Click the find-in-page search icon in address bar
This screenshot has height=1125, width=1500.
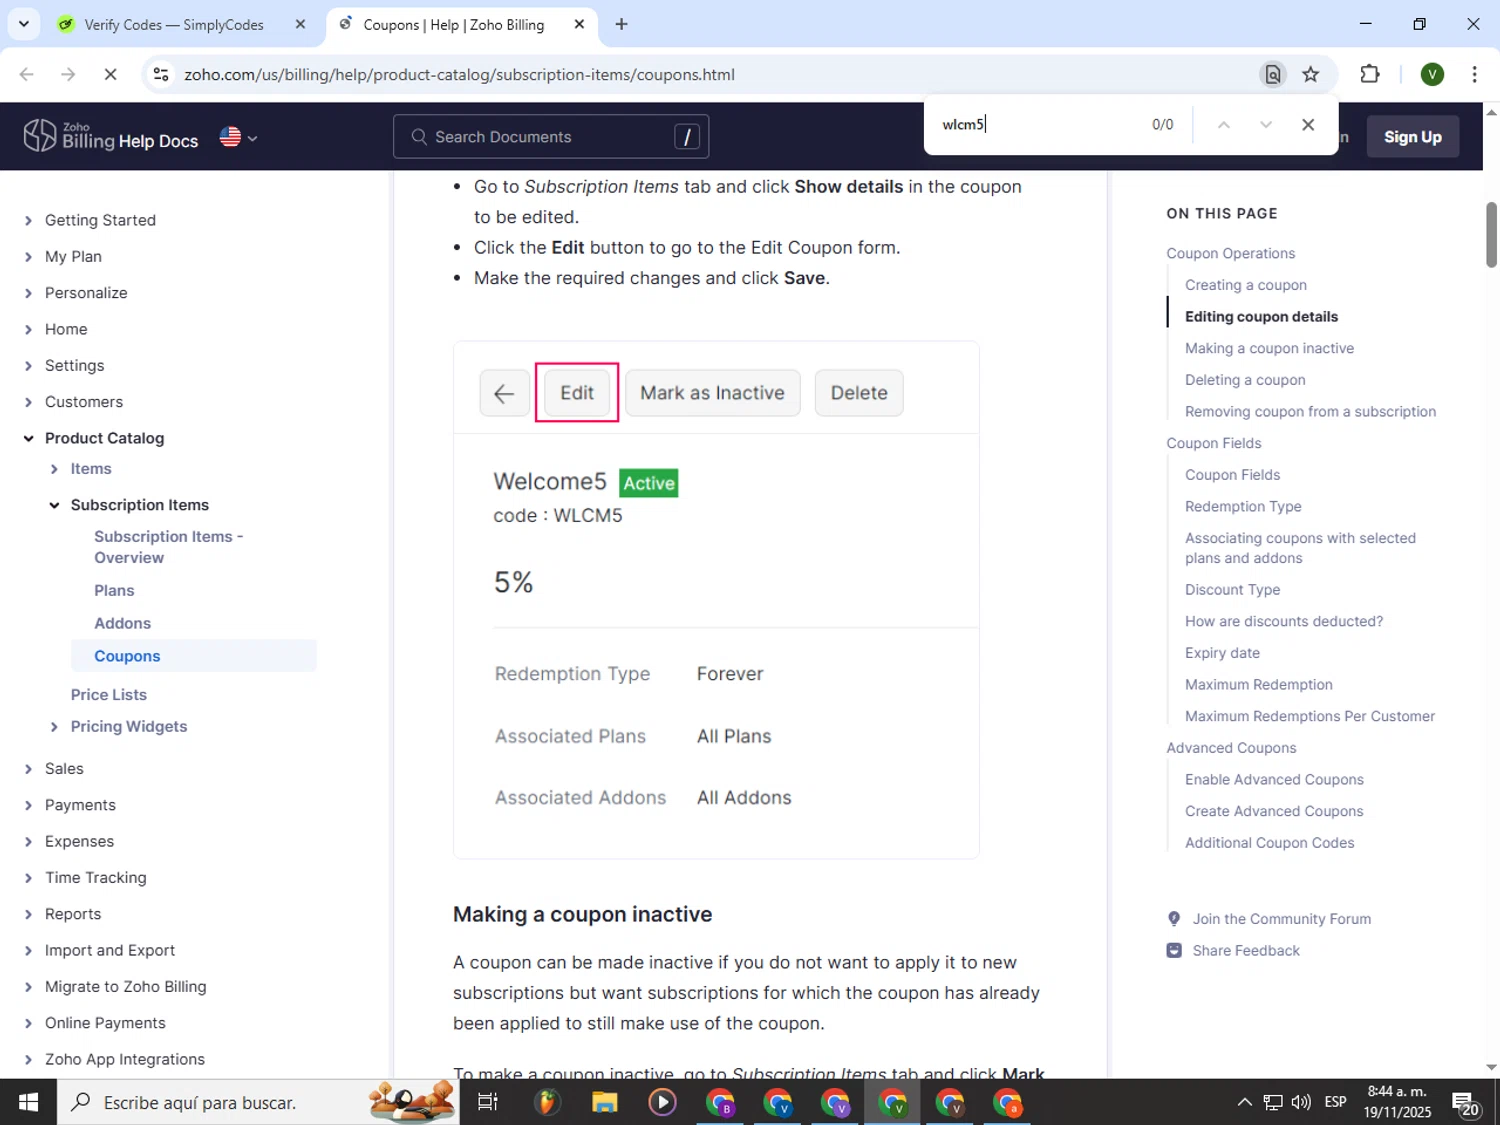point(1273,74)
